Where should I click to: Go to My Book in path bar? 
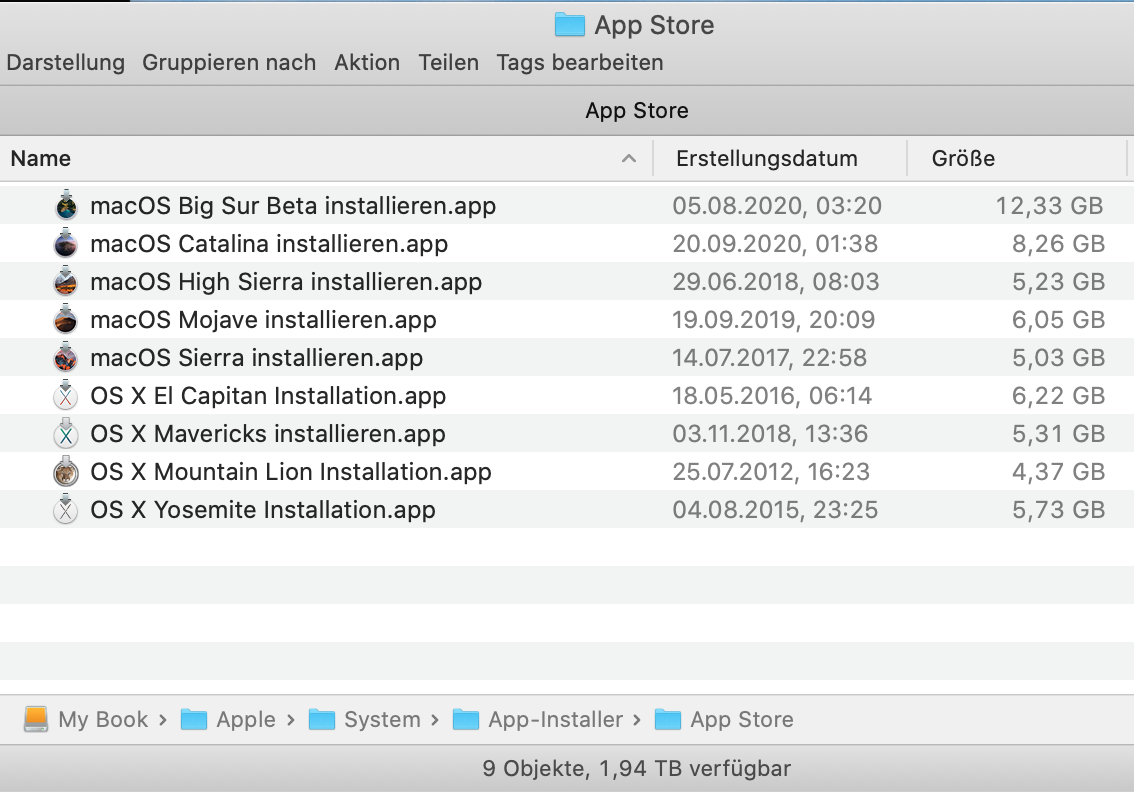102,719
